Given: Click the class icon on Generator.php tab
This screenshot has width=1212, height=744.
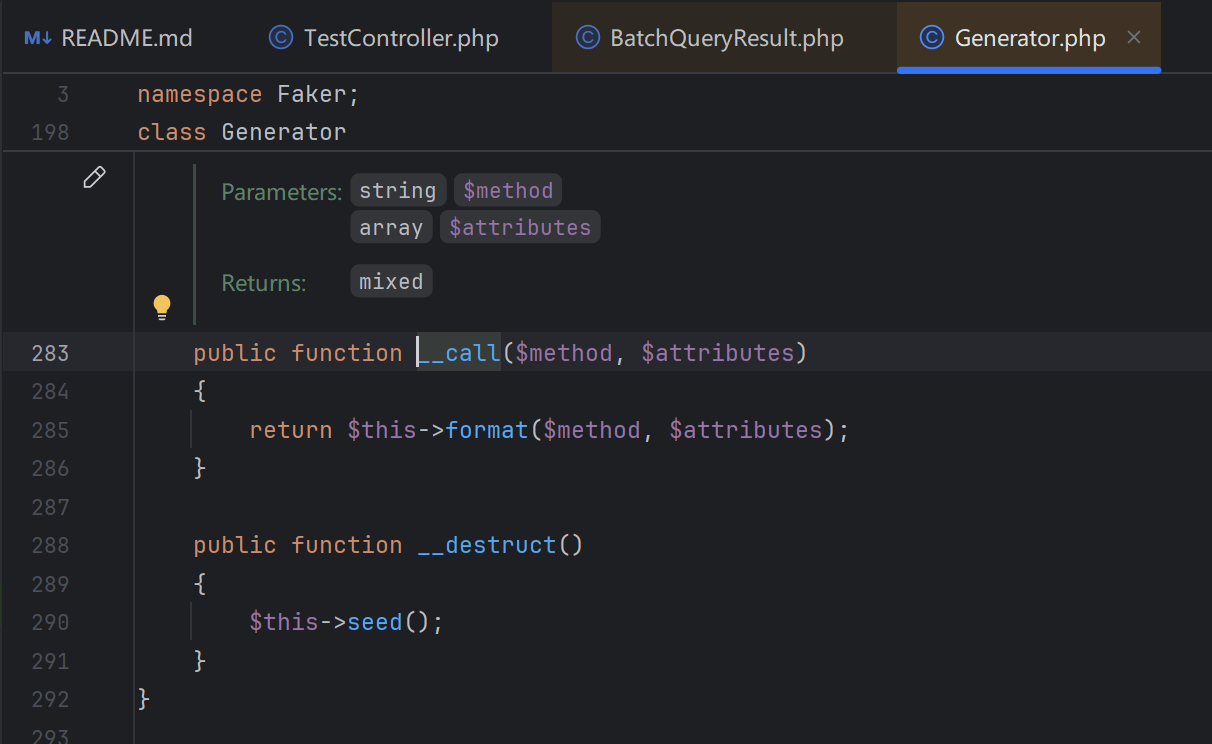Looking at the screenshot, I should tap(932, 38).
